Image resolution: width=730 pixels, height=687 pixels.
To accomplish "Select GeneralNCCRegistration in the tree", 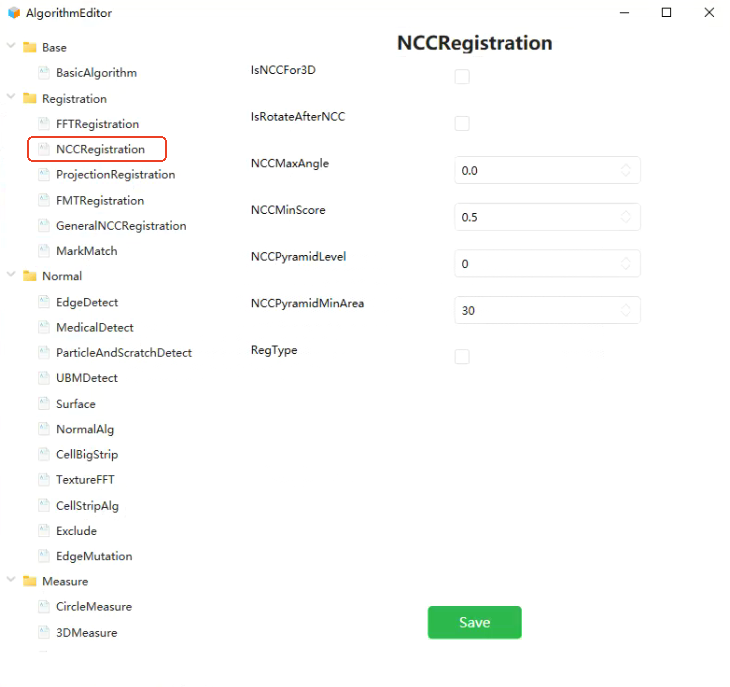I will tap(121, 226).
